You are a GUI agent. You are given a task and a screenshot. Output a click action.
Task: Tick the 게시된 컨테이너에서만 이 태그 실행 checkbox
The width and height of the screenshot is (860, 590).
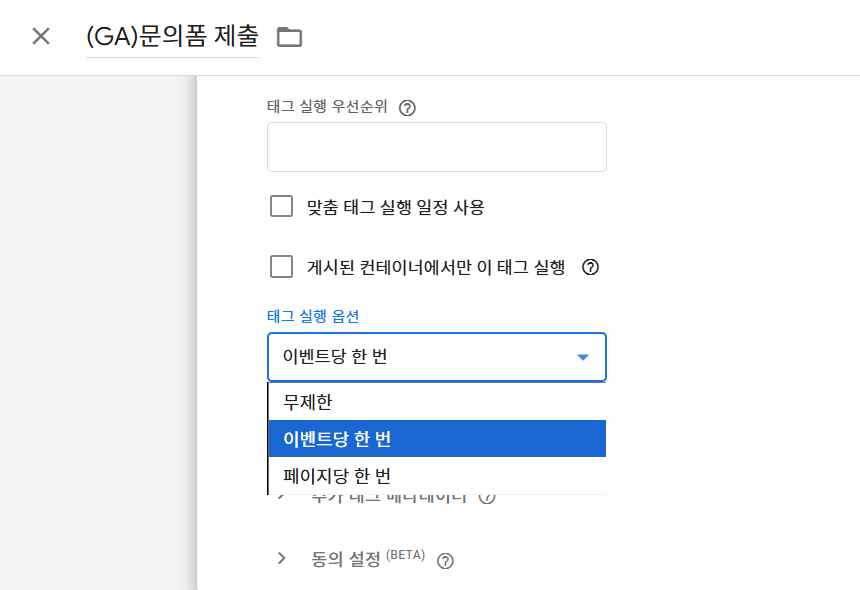click(x=281, y=267)
